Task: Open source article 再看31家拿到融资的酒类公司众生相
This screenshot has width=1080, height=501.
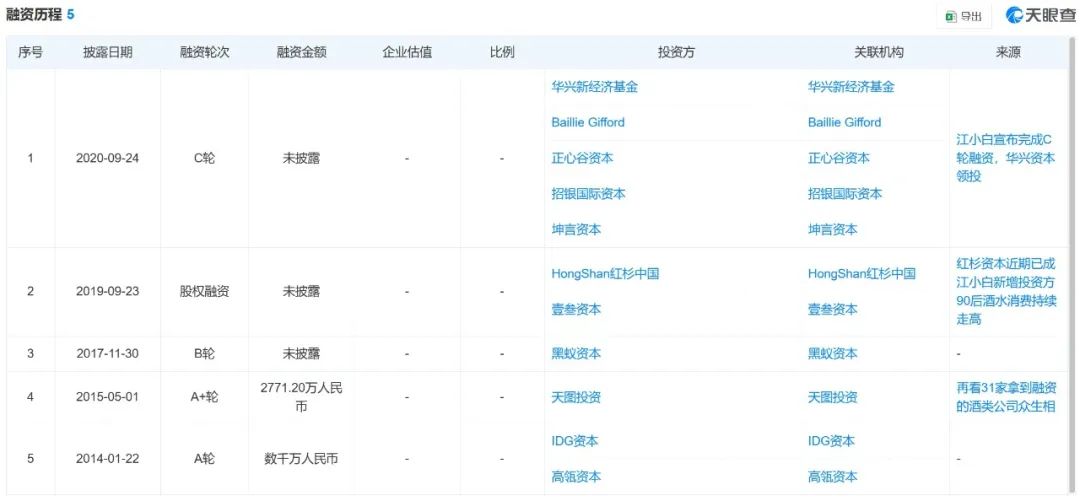Action: (1006, 397)
